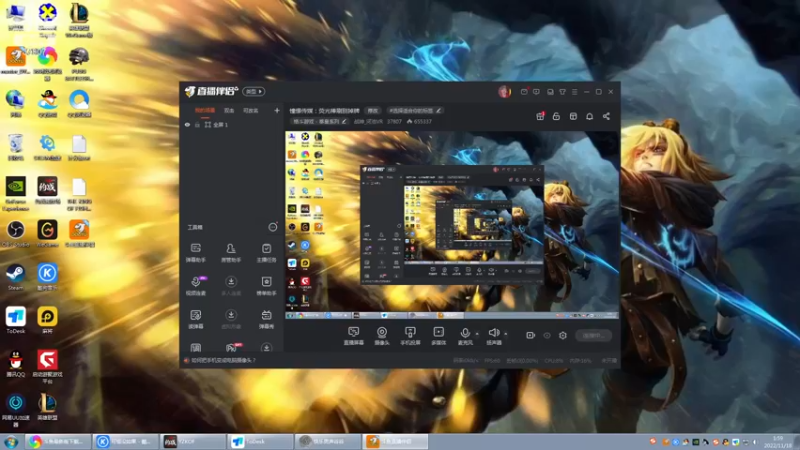Open the settings gear beside start button

coord(563,335)
